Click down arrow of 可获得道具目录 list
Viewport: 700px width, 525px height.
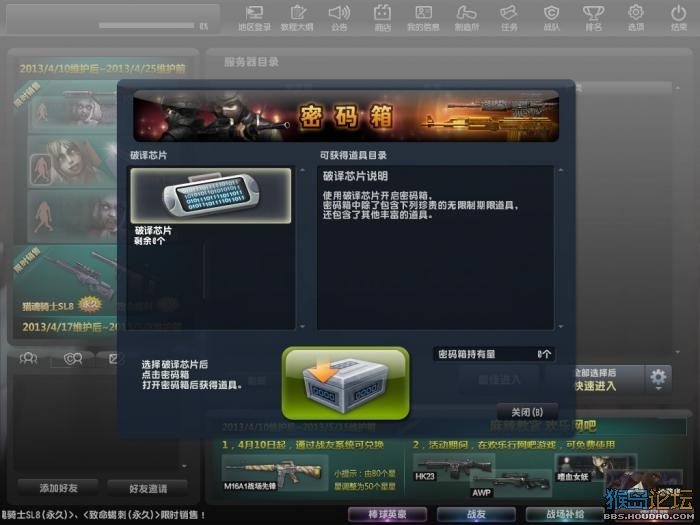[x=561, y=326]
